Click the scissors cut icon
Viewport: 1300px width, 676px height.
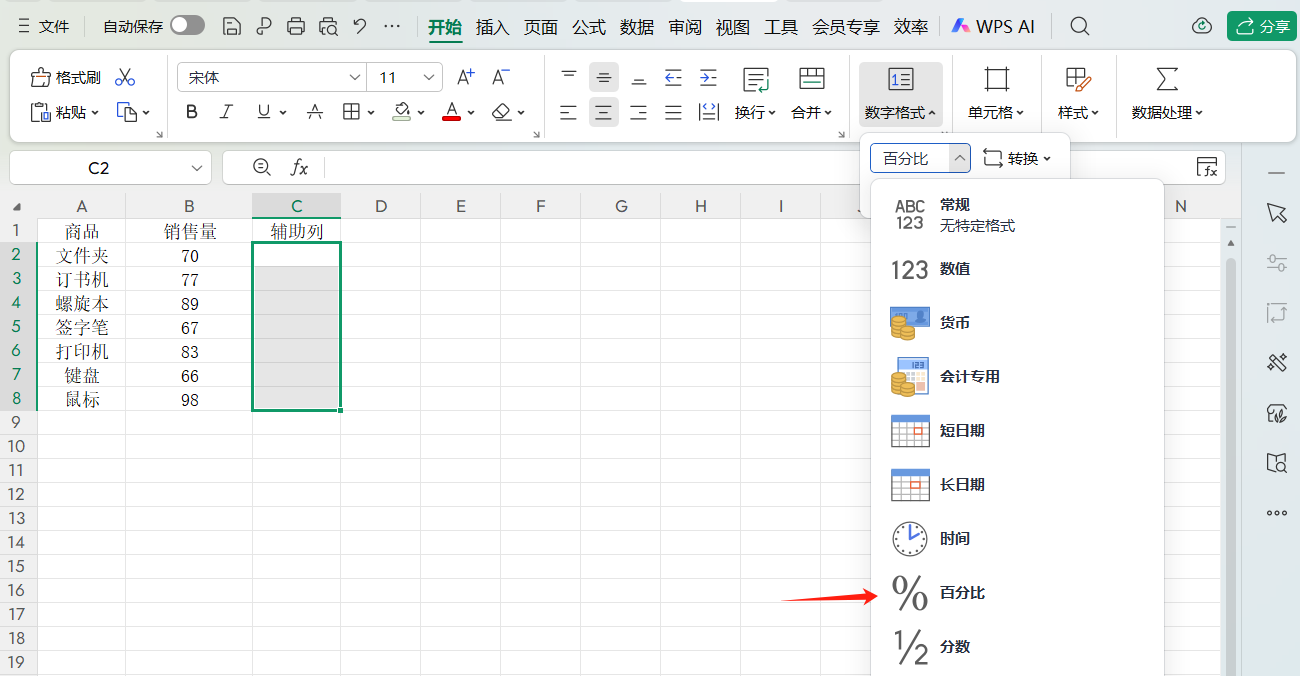click(x=125, y=78)
